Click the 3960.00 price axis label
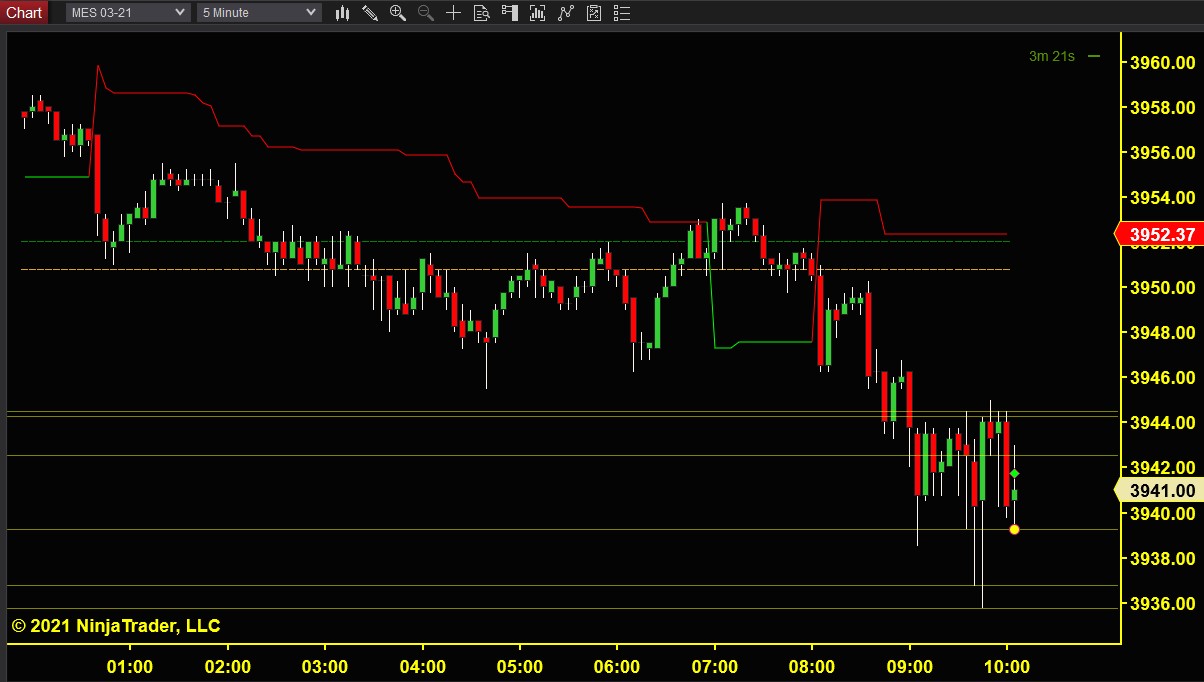Screen dimensions: 1204x682 pos(1162,62)
